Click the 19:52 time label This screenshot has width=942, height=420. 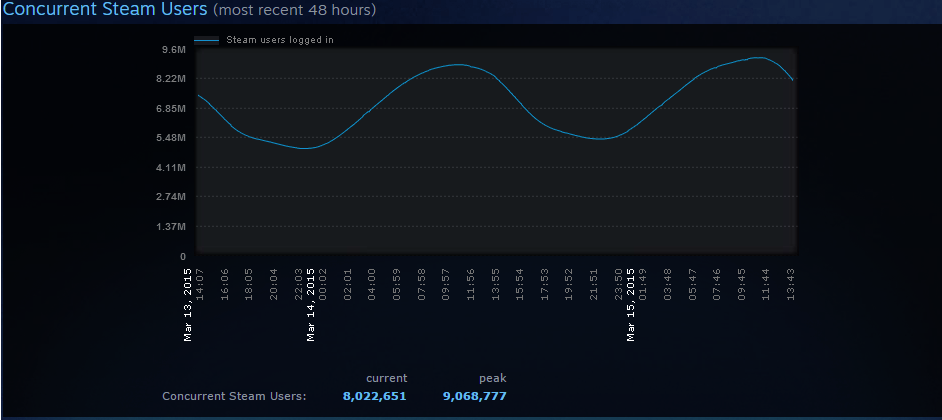coord(569,284)
